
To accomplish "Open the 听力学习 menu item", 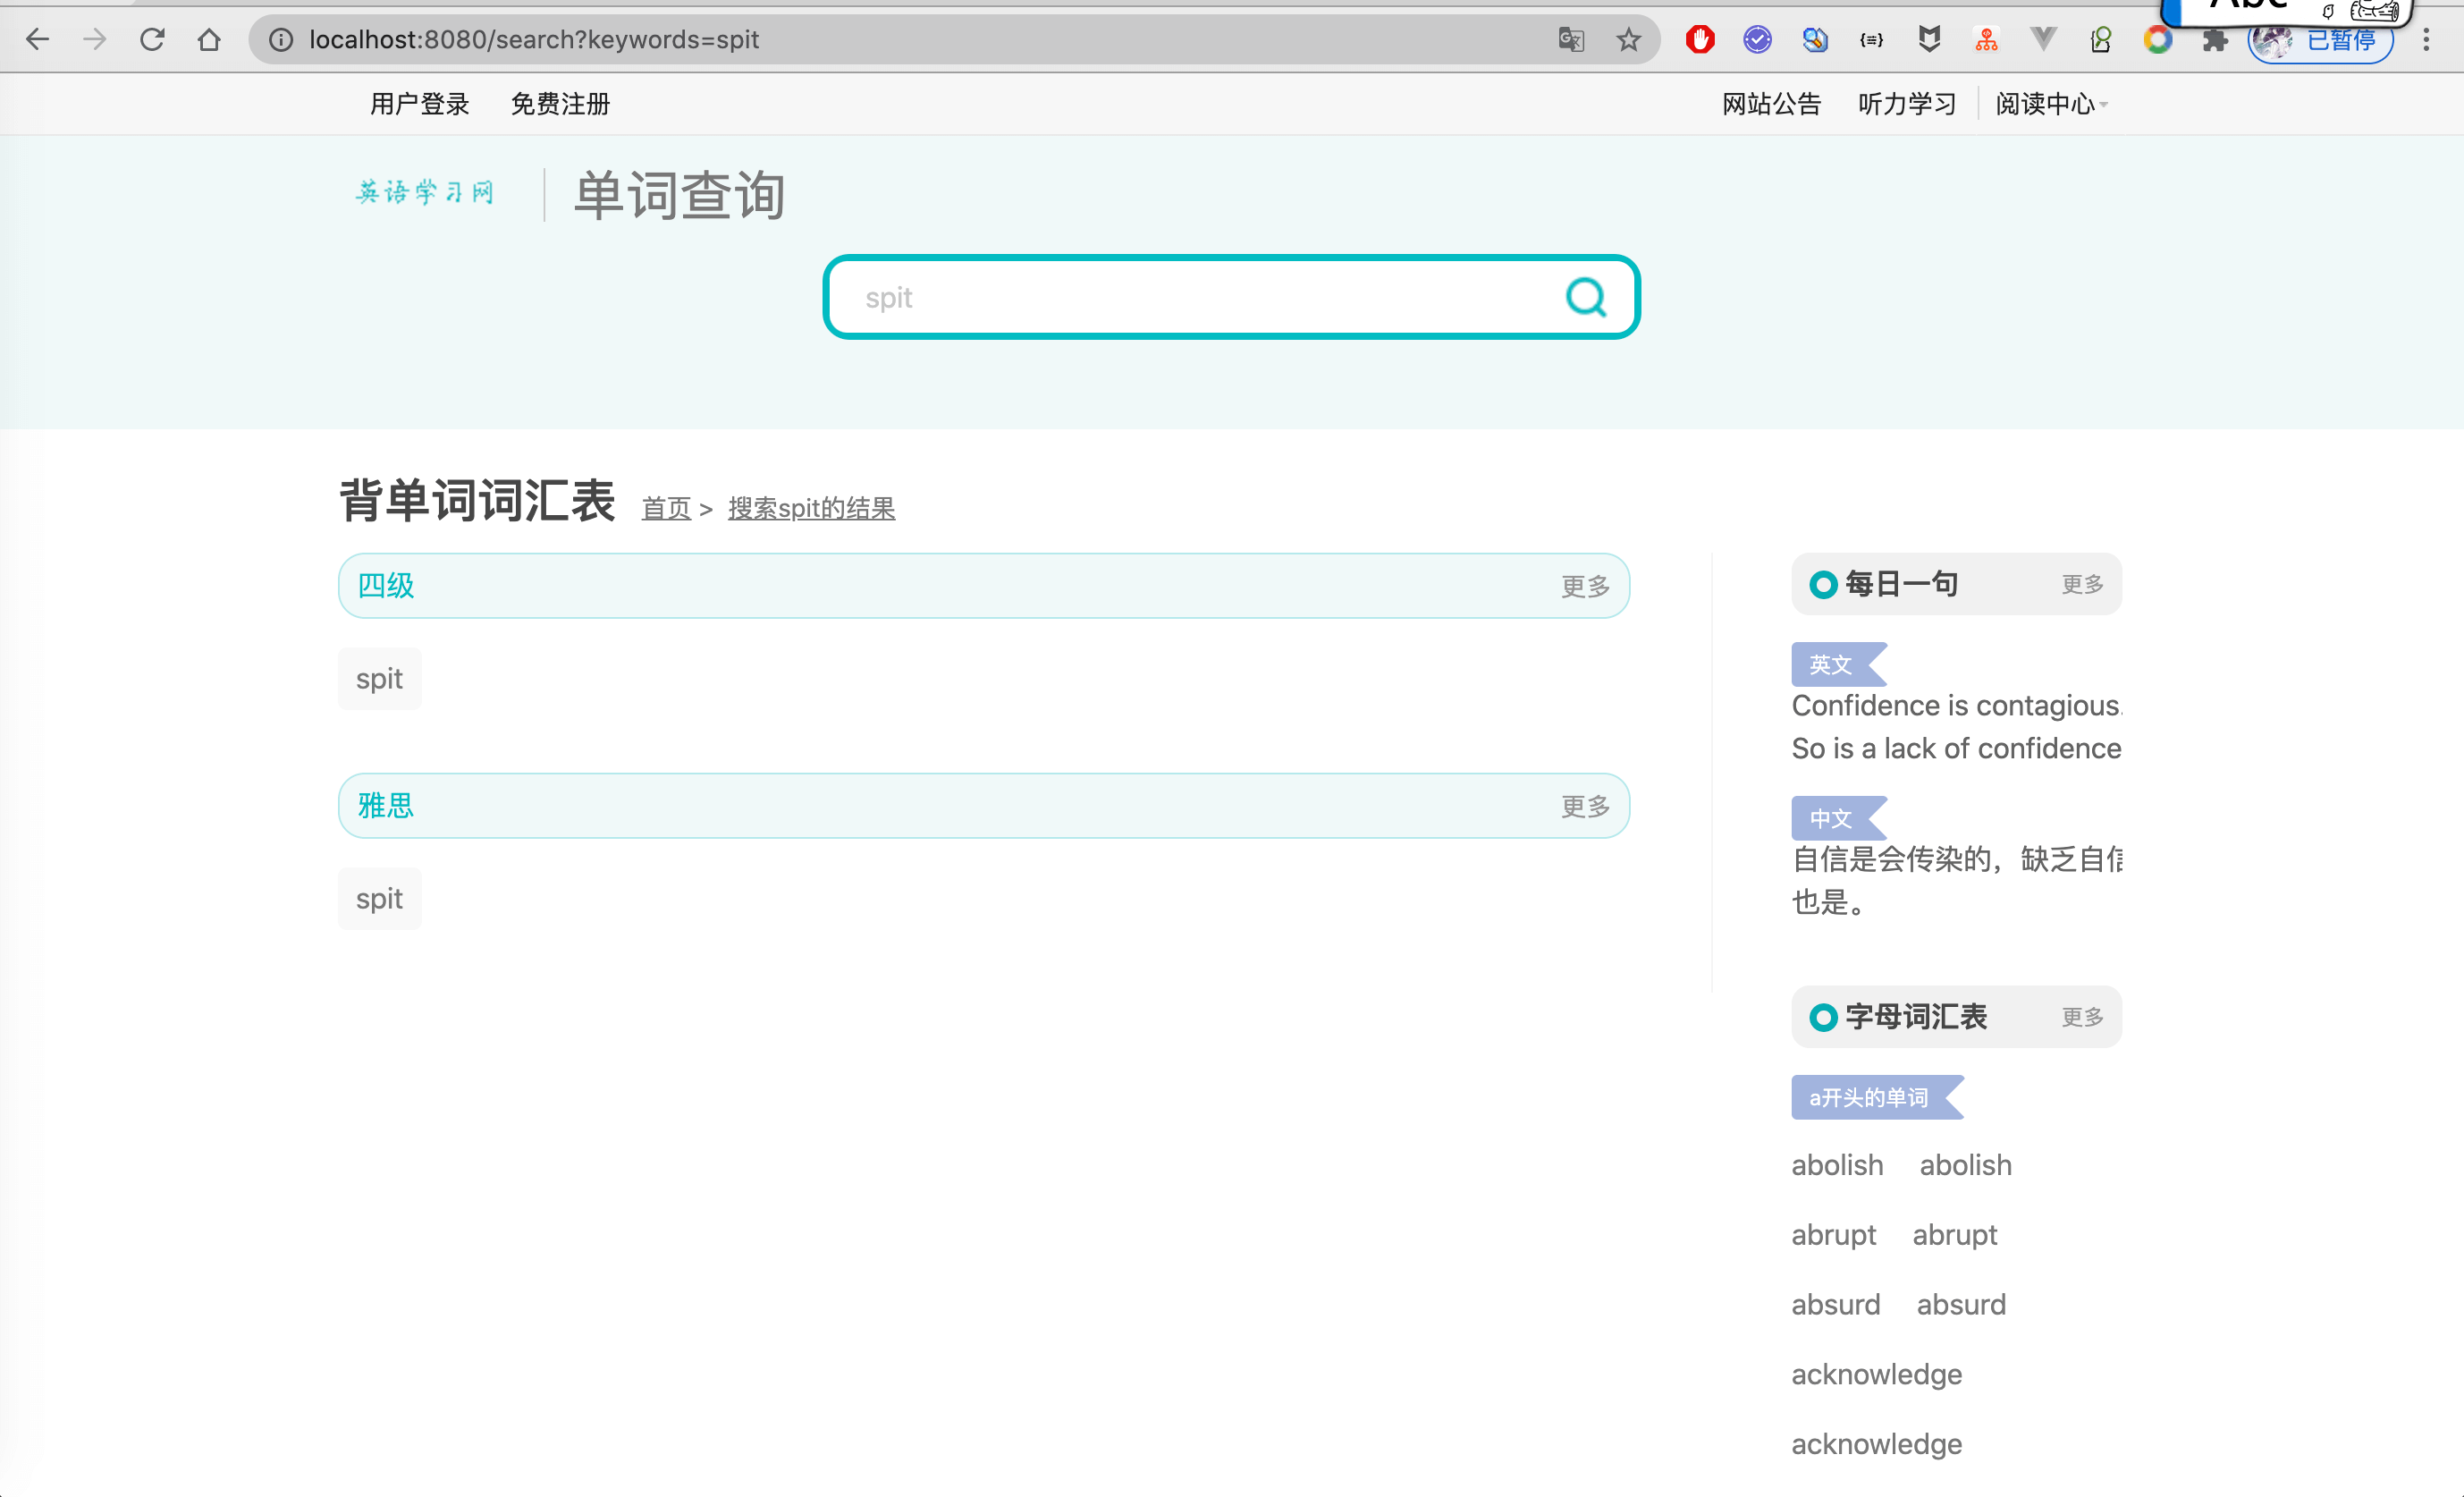I will point(1906,104).
